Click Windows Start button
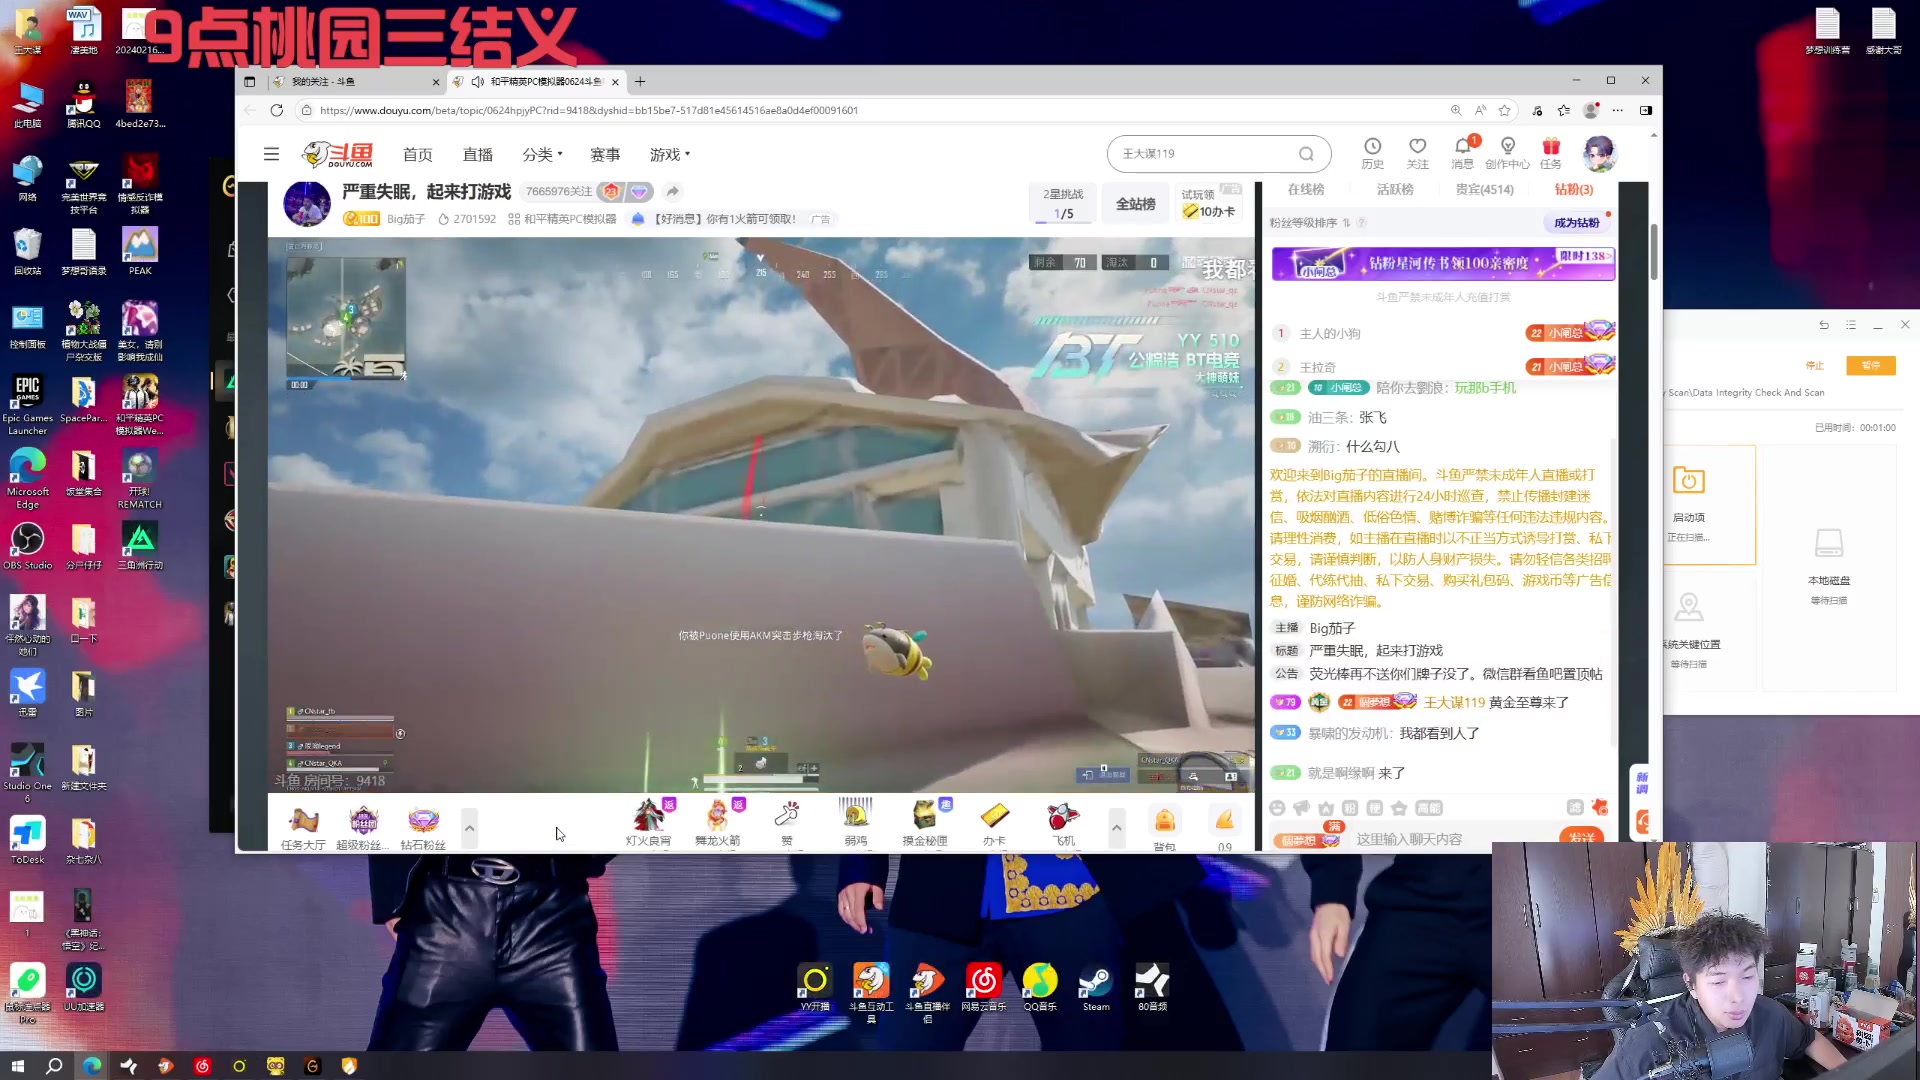 click(x=17, y=1066)
